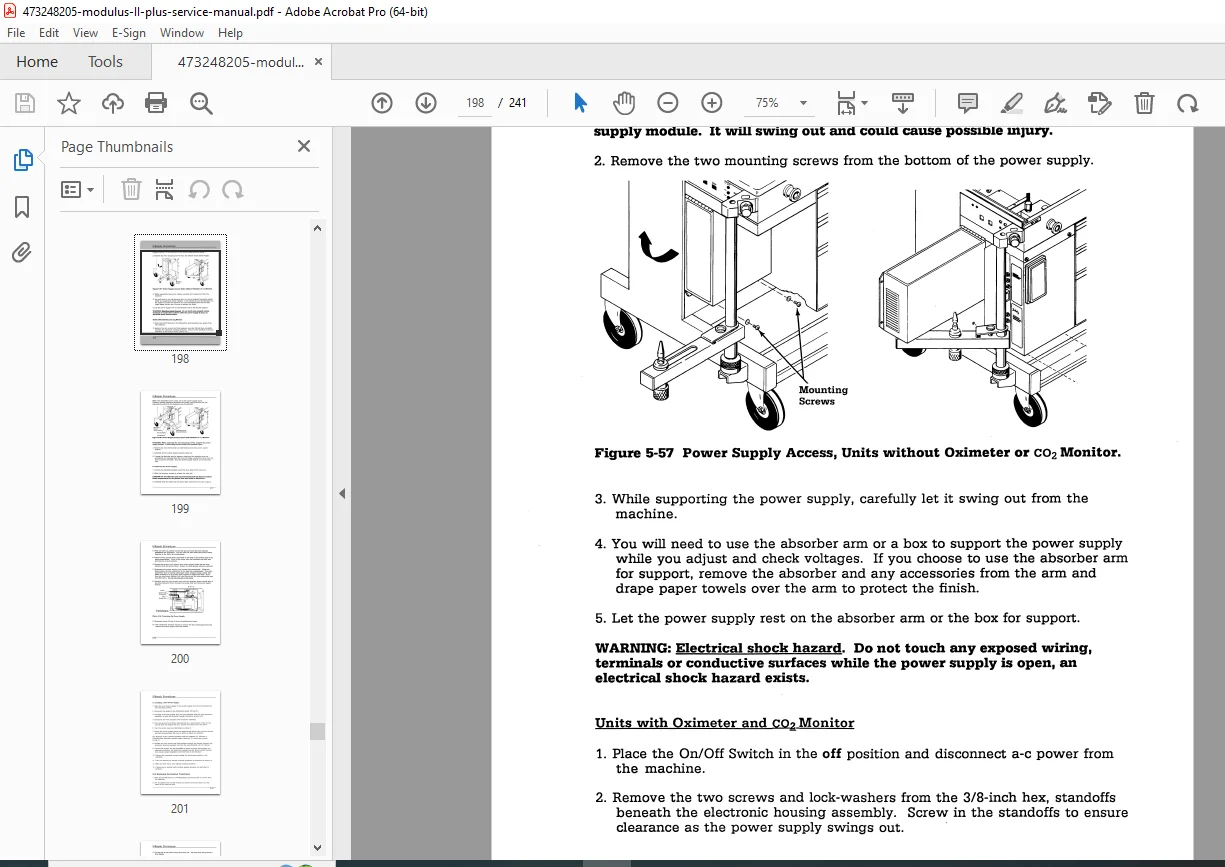The width and height of the screenshot is (1225, 867).
Task: Bookmark this file with the star icon
Action: tap(68, 103)
